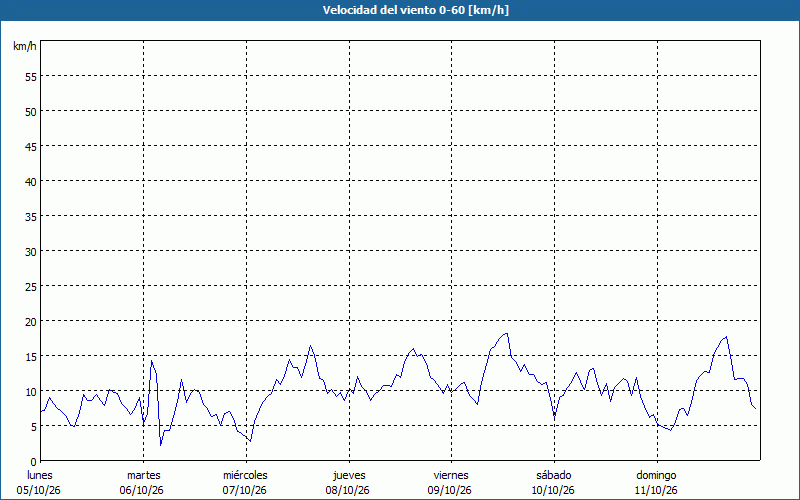The width and height of the screenshot is (800, 500).
Task: Click the y-axis value 30
Action: pyautogui.click(x=31, y=252)
